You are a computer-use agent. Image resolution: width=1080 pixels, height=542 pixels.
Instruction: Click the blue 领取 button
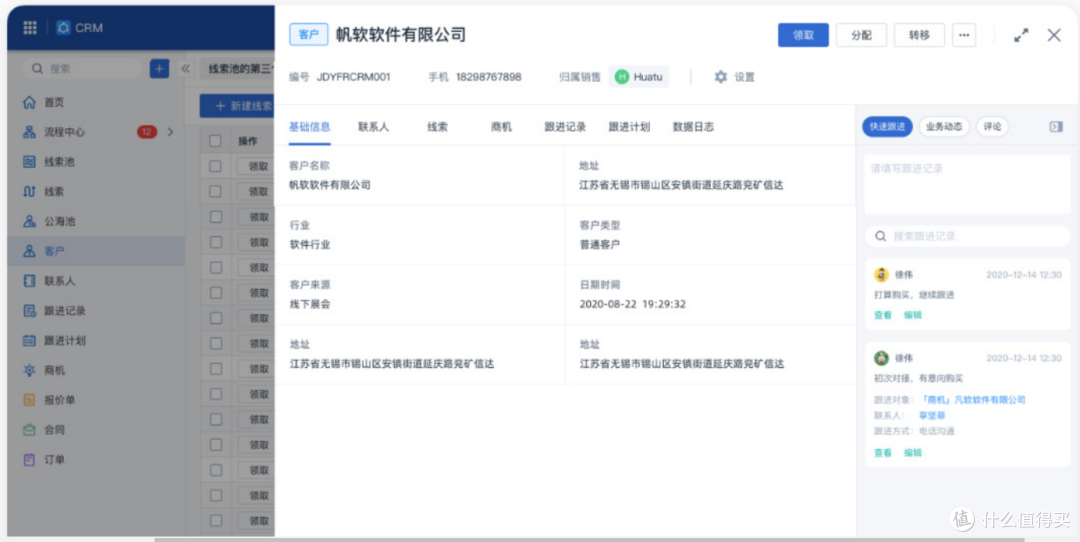tap(803, 35)
